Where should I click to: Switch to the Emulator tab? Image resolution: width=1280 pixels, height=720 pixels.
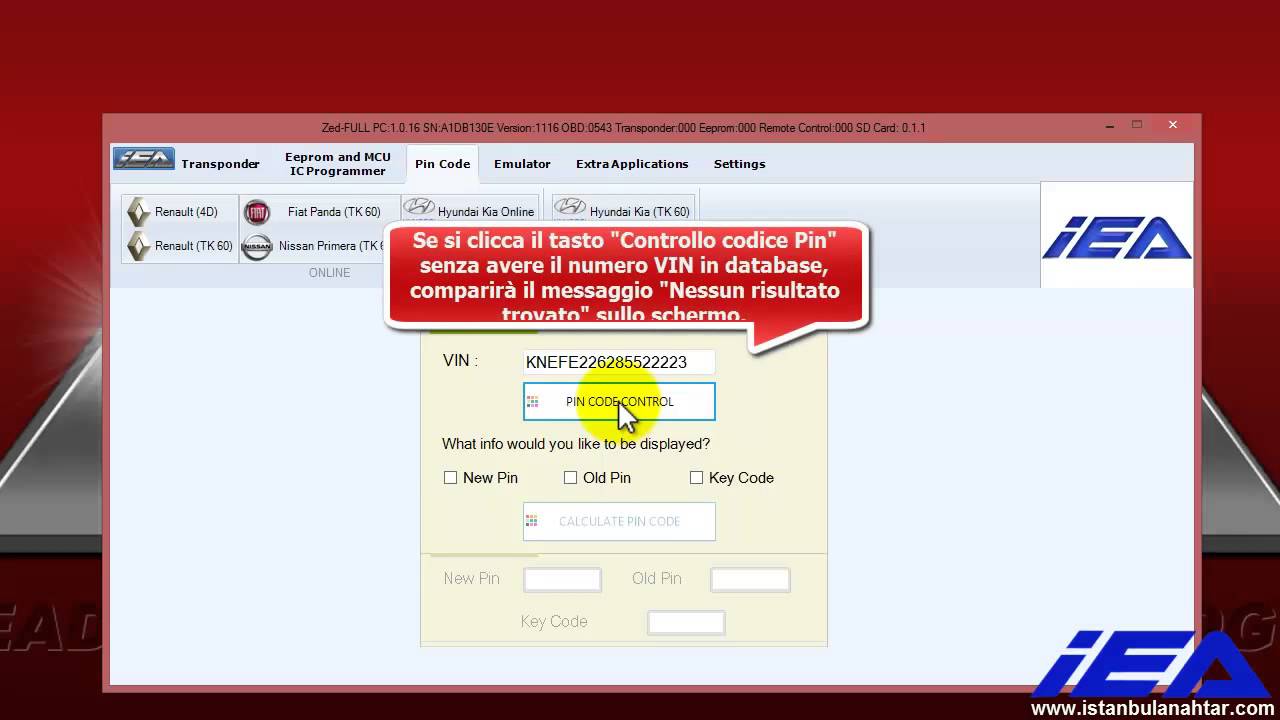522,164
